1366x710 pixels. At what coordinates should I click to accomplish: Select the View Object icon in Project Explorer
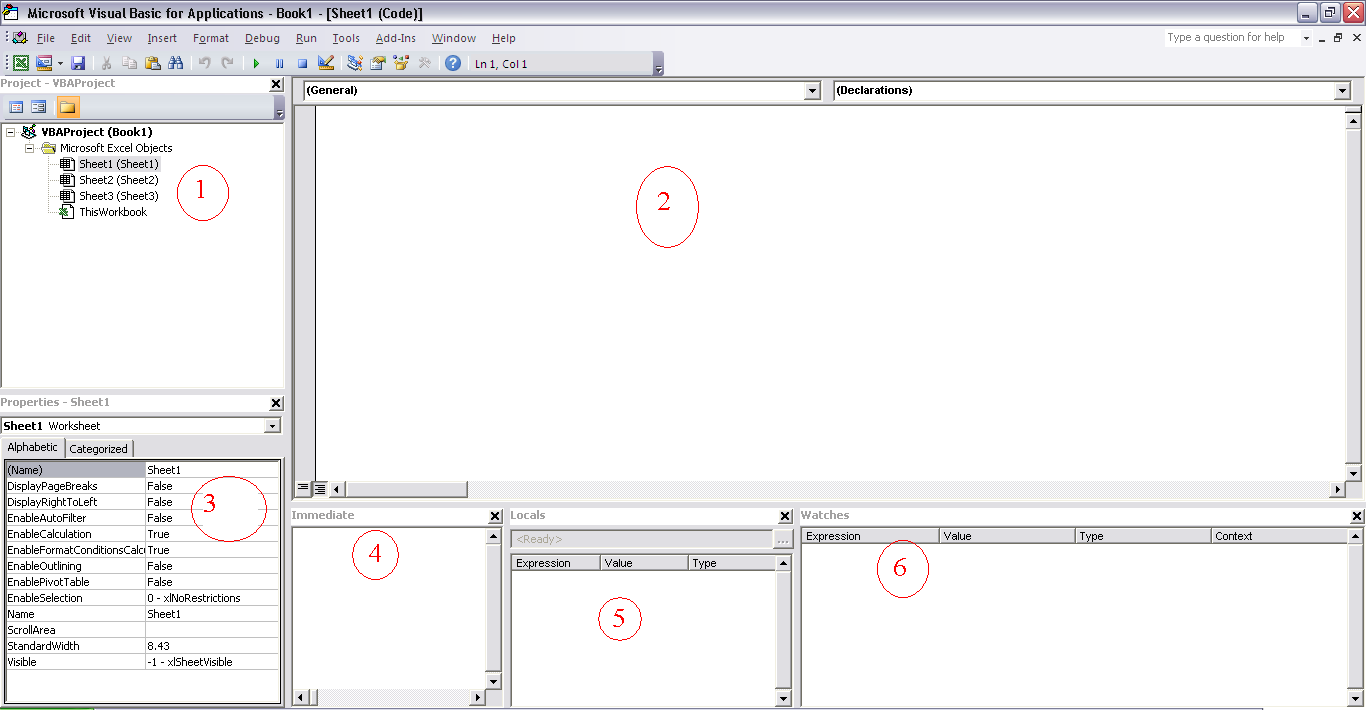[x=38, y=106]
